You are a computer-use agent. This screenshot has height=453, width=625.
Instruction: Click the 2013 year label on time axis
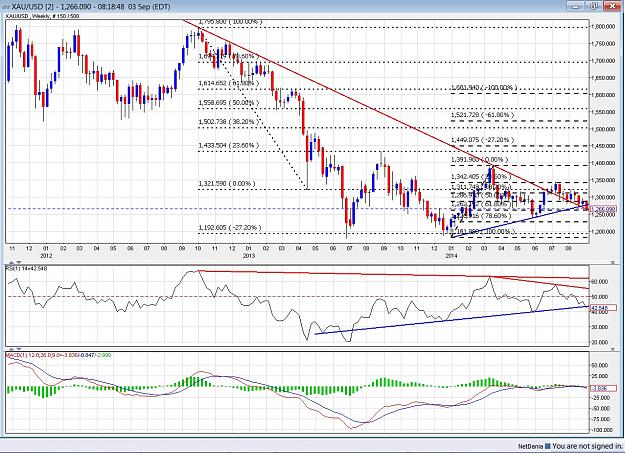[249, 255]
